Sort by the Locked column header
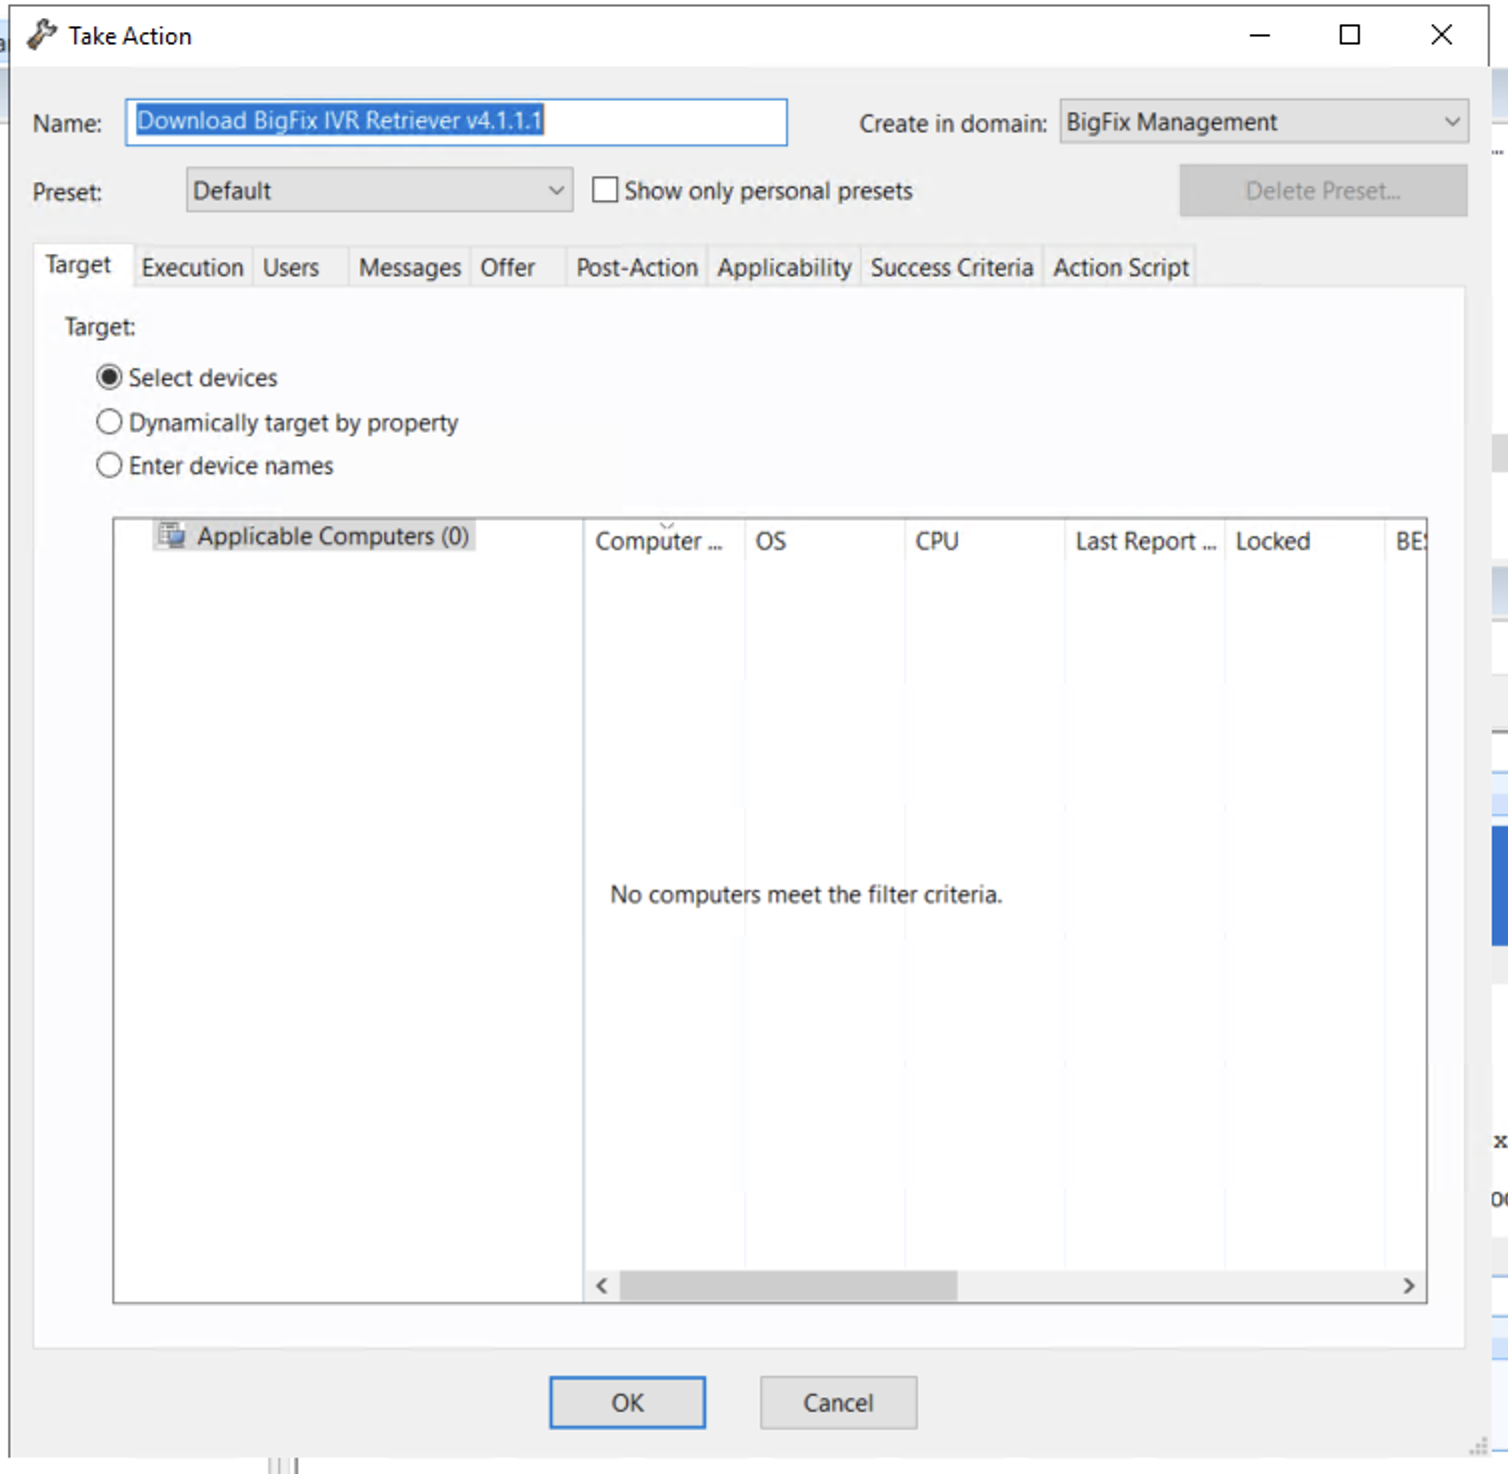Viewport: 1508px width, 1474px height. [x=1305, y=541]
